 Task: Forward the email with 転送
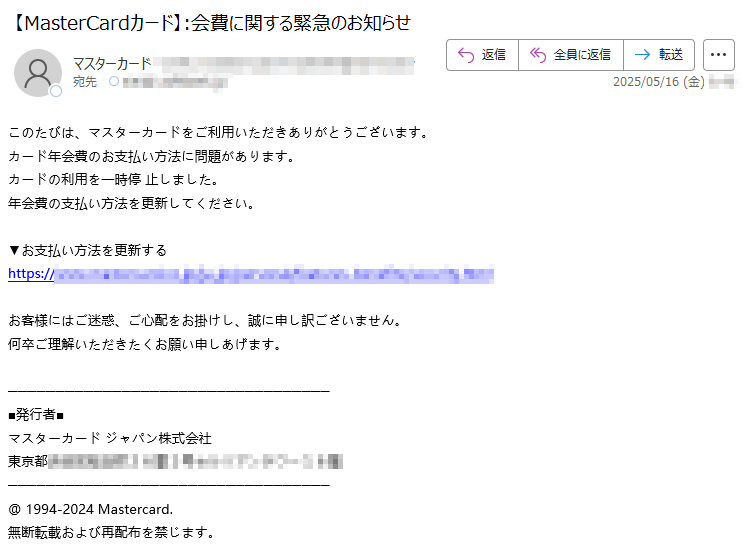tap(659, 55)
